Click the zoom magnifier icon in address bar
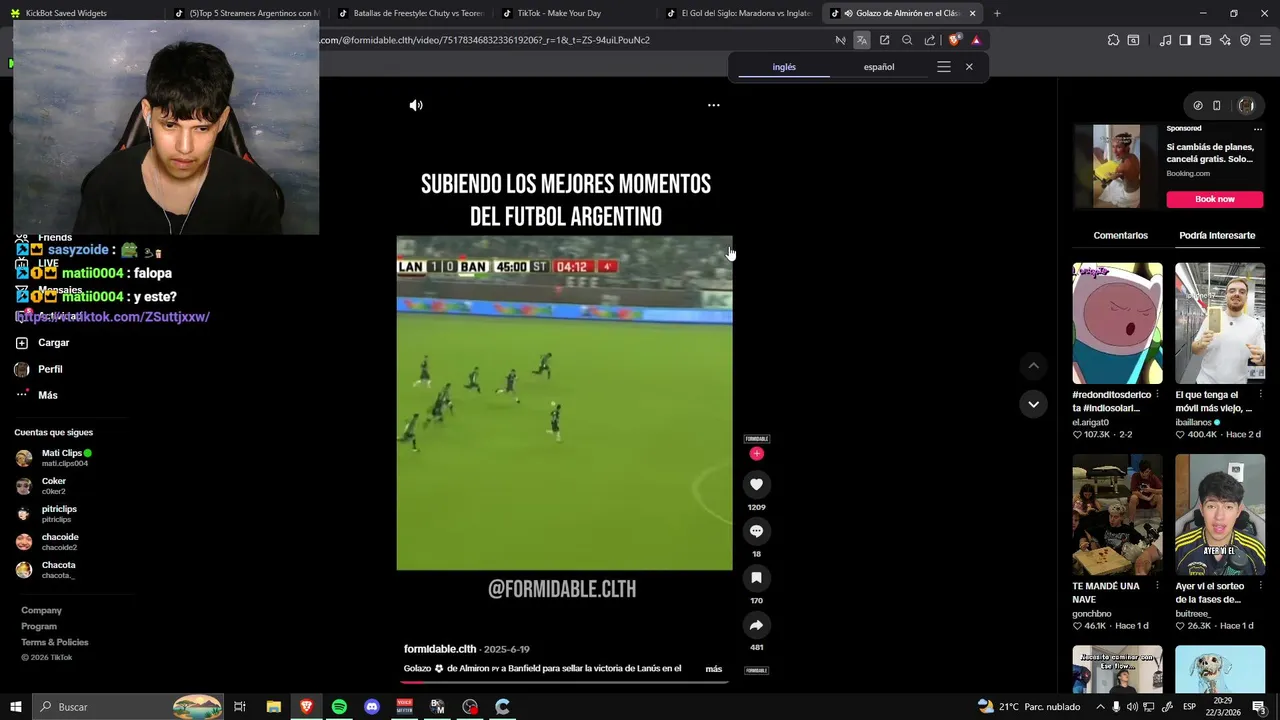Viewport: 1280px width, 720px height. pyautogui.click(x=907, y=40)
